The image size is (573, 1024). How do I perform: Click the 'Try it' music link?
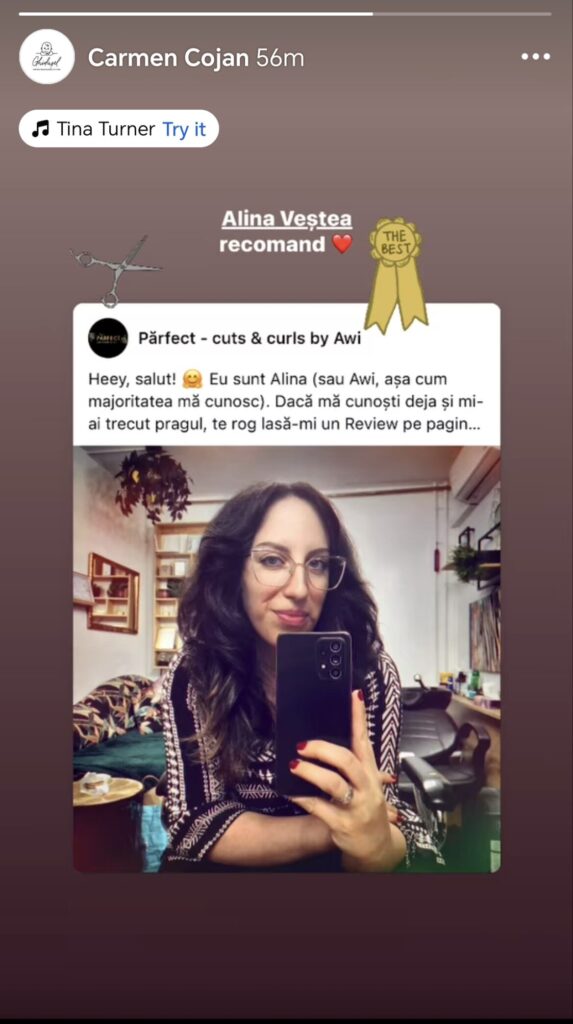click(x=184, y=129)
